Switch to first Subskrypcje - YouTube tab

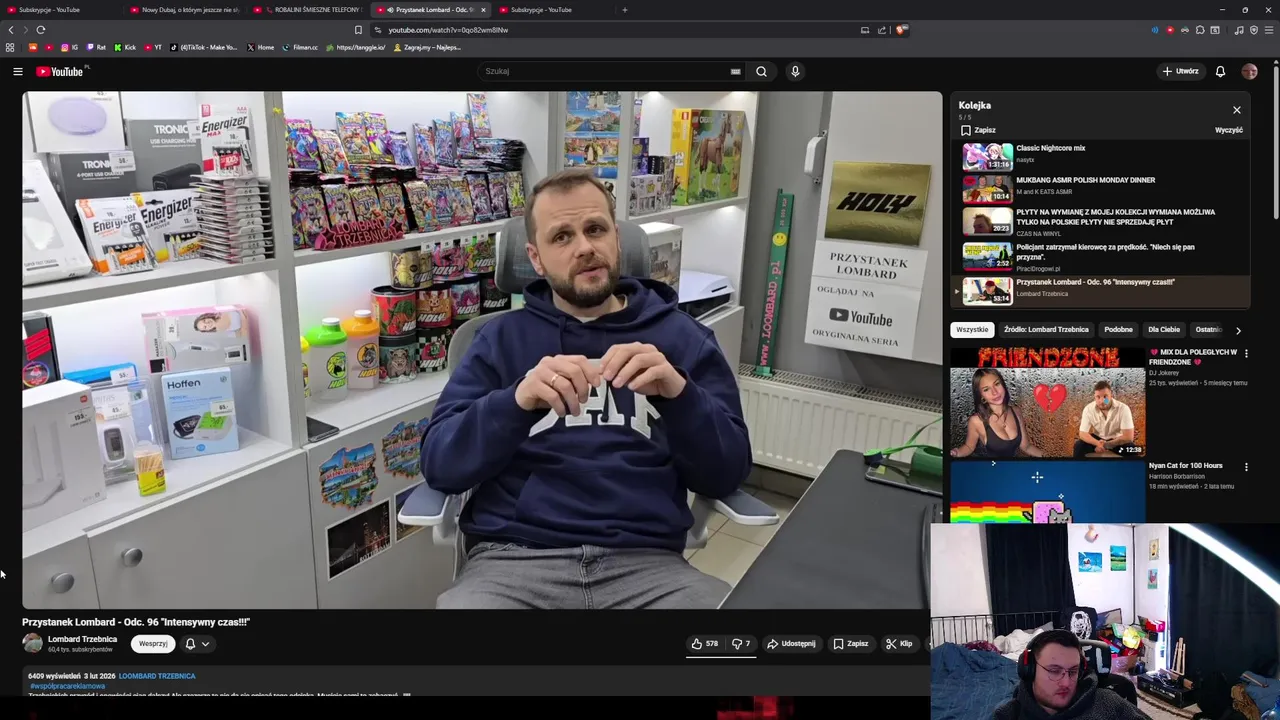60,10
